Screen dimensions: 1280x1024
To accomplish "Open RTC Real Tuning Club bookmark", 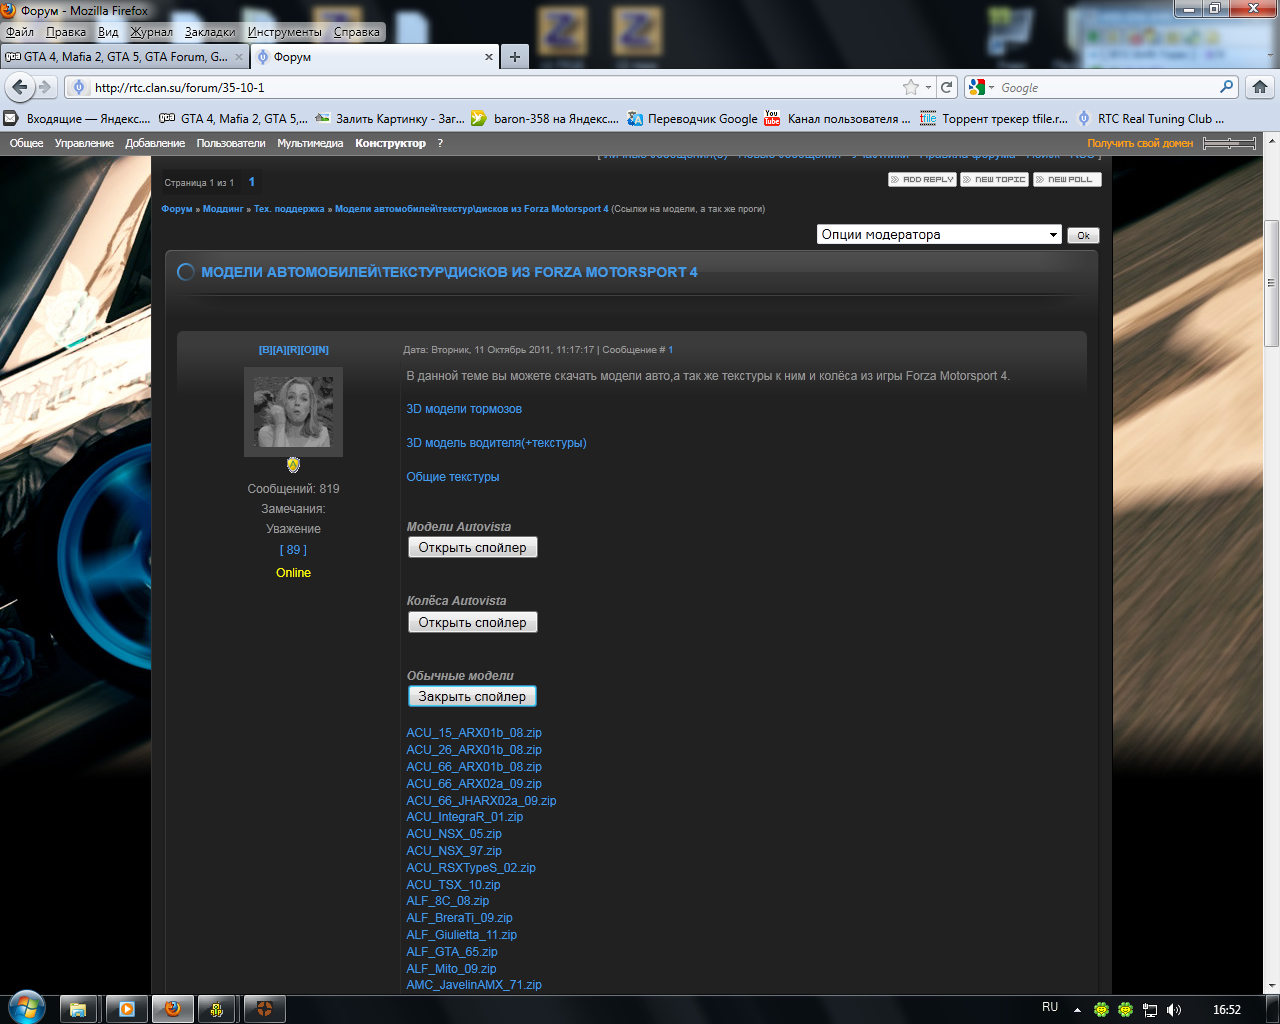I will point(1150,118).
